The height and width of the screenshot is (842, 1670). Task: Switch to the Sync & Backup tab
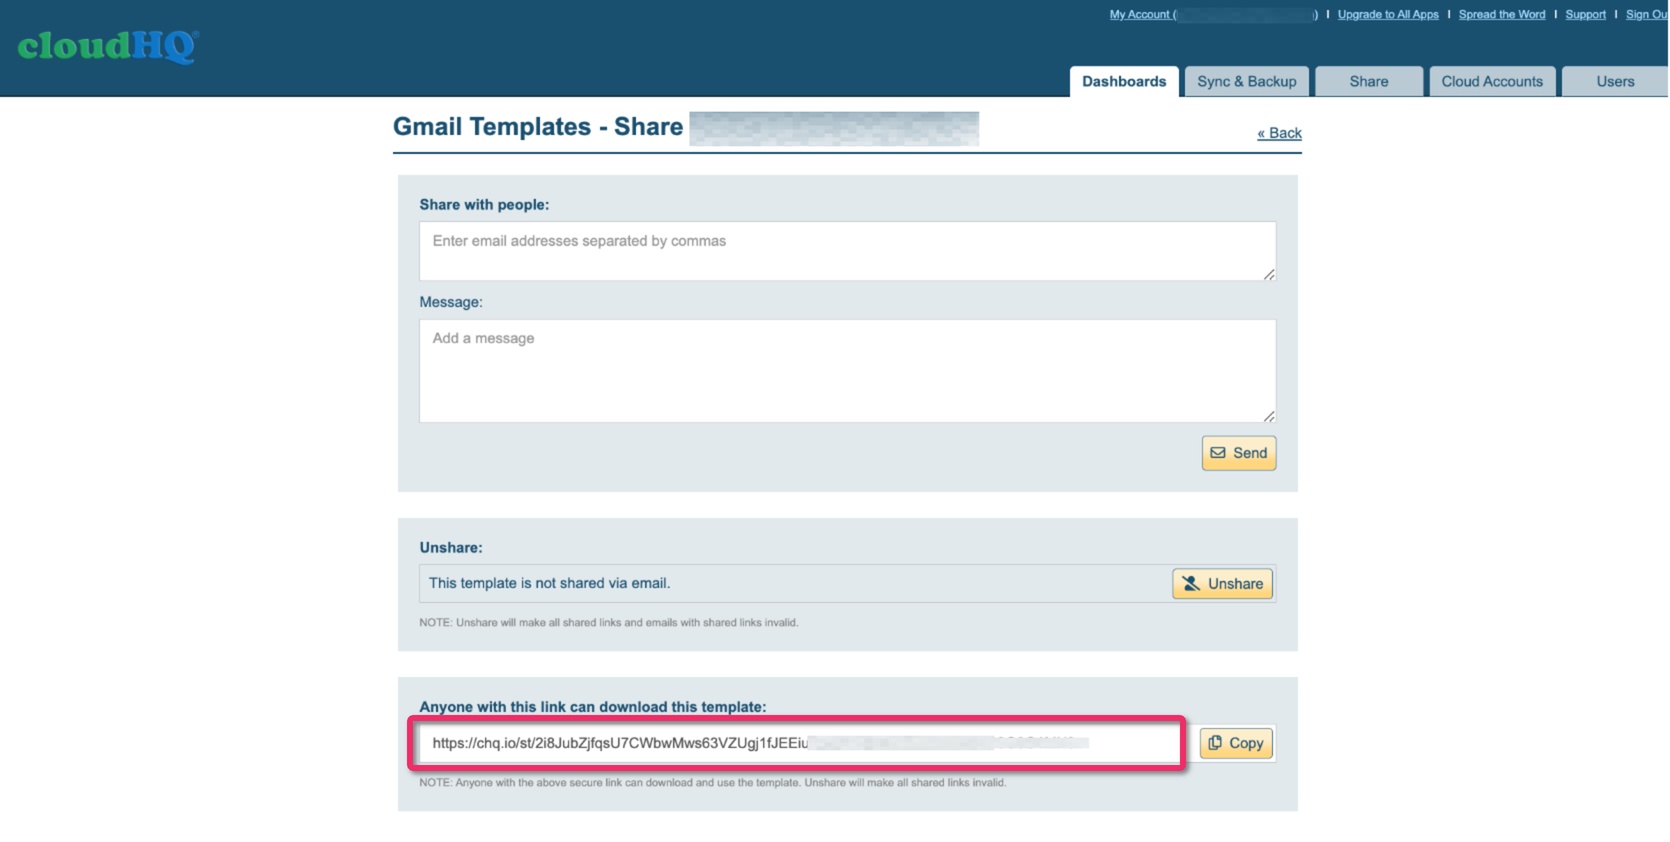[x=1247, y=82]
